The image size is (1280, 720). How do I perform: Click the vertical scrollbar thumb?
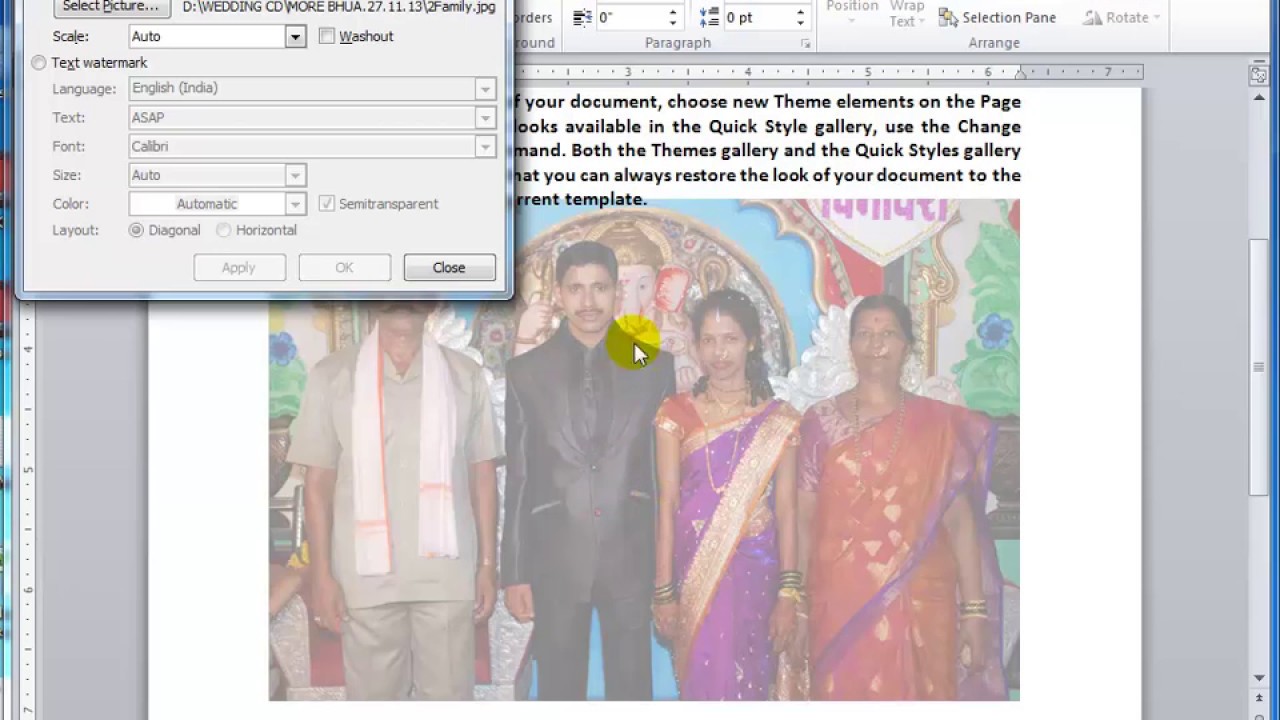click(x=1259, y=367)
